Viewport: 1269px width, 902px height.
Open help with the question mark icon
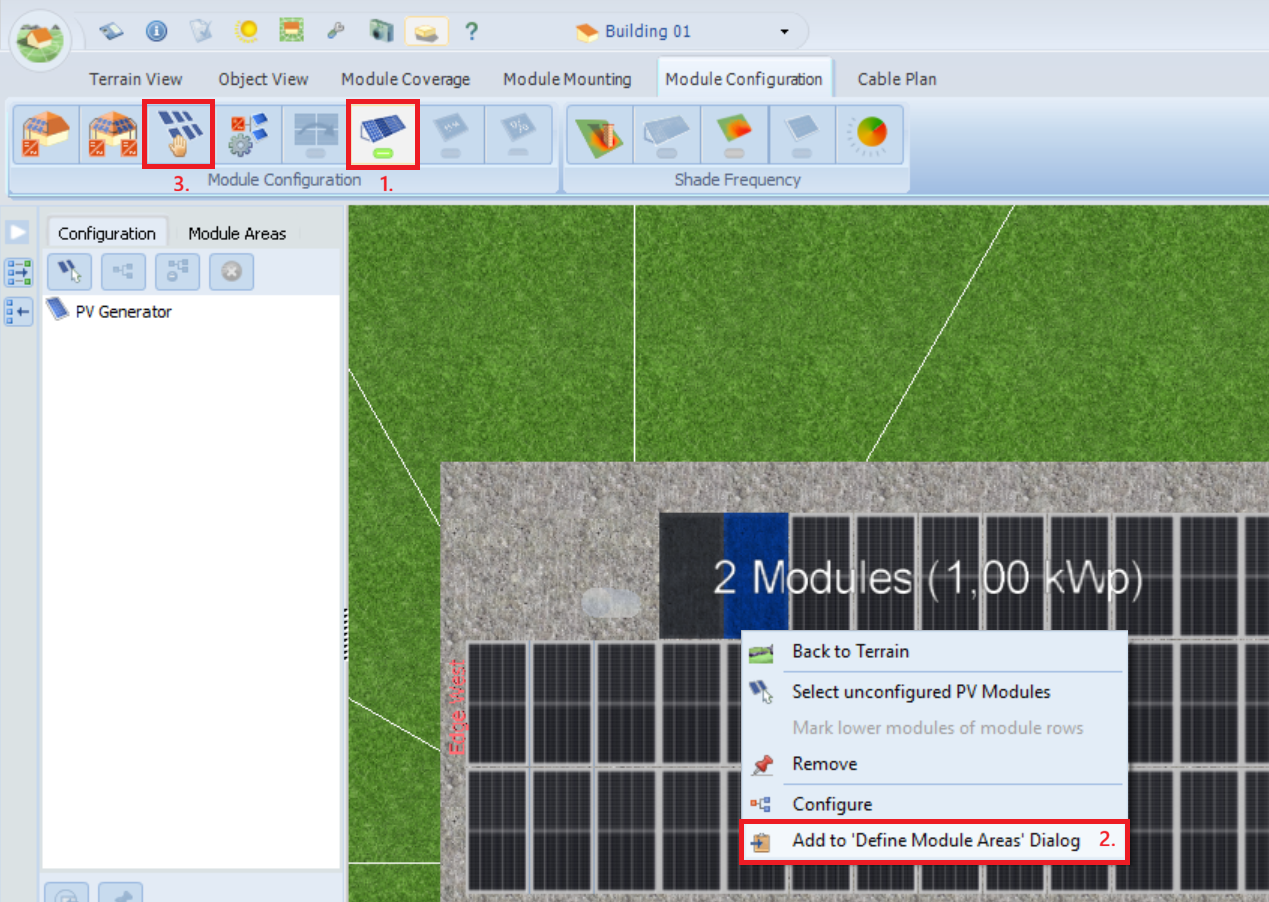[471, 31]
